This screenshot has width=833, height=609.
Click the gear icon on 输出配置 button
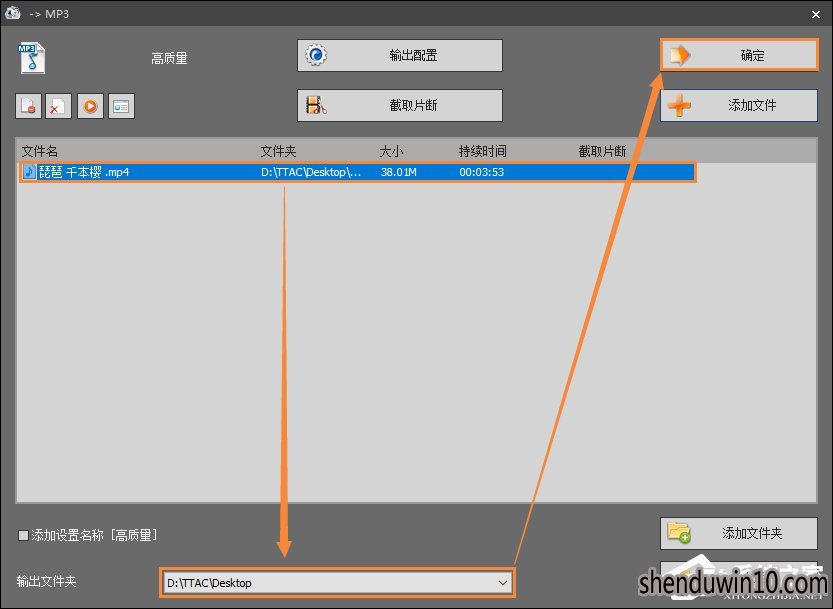(x=316, y=55)
